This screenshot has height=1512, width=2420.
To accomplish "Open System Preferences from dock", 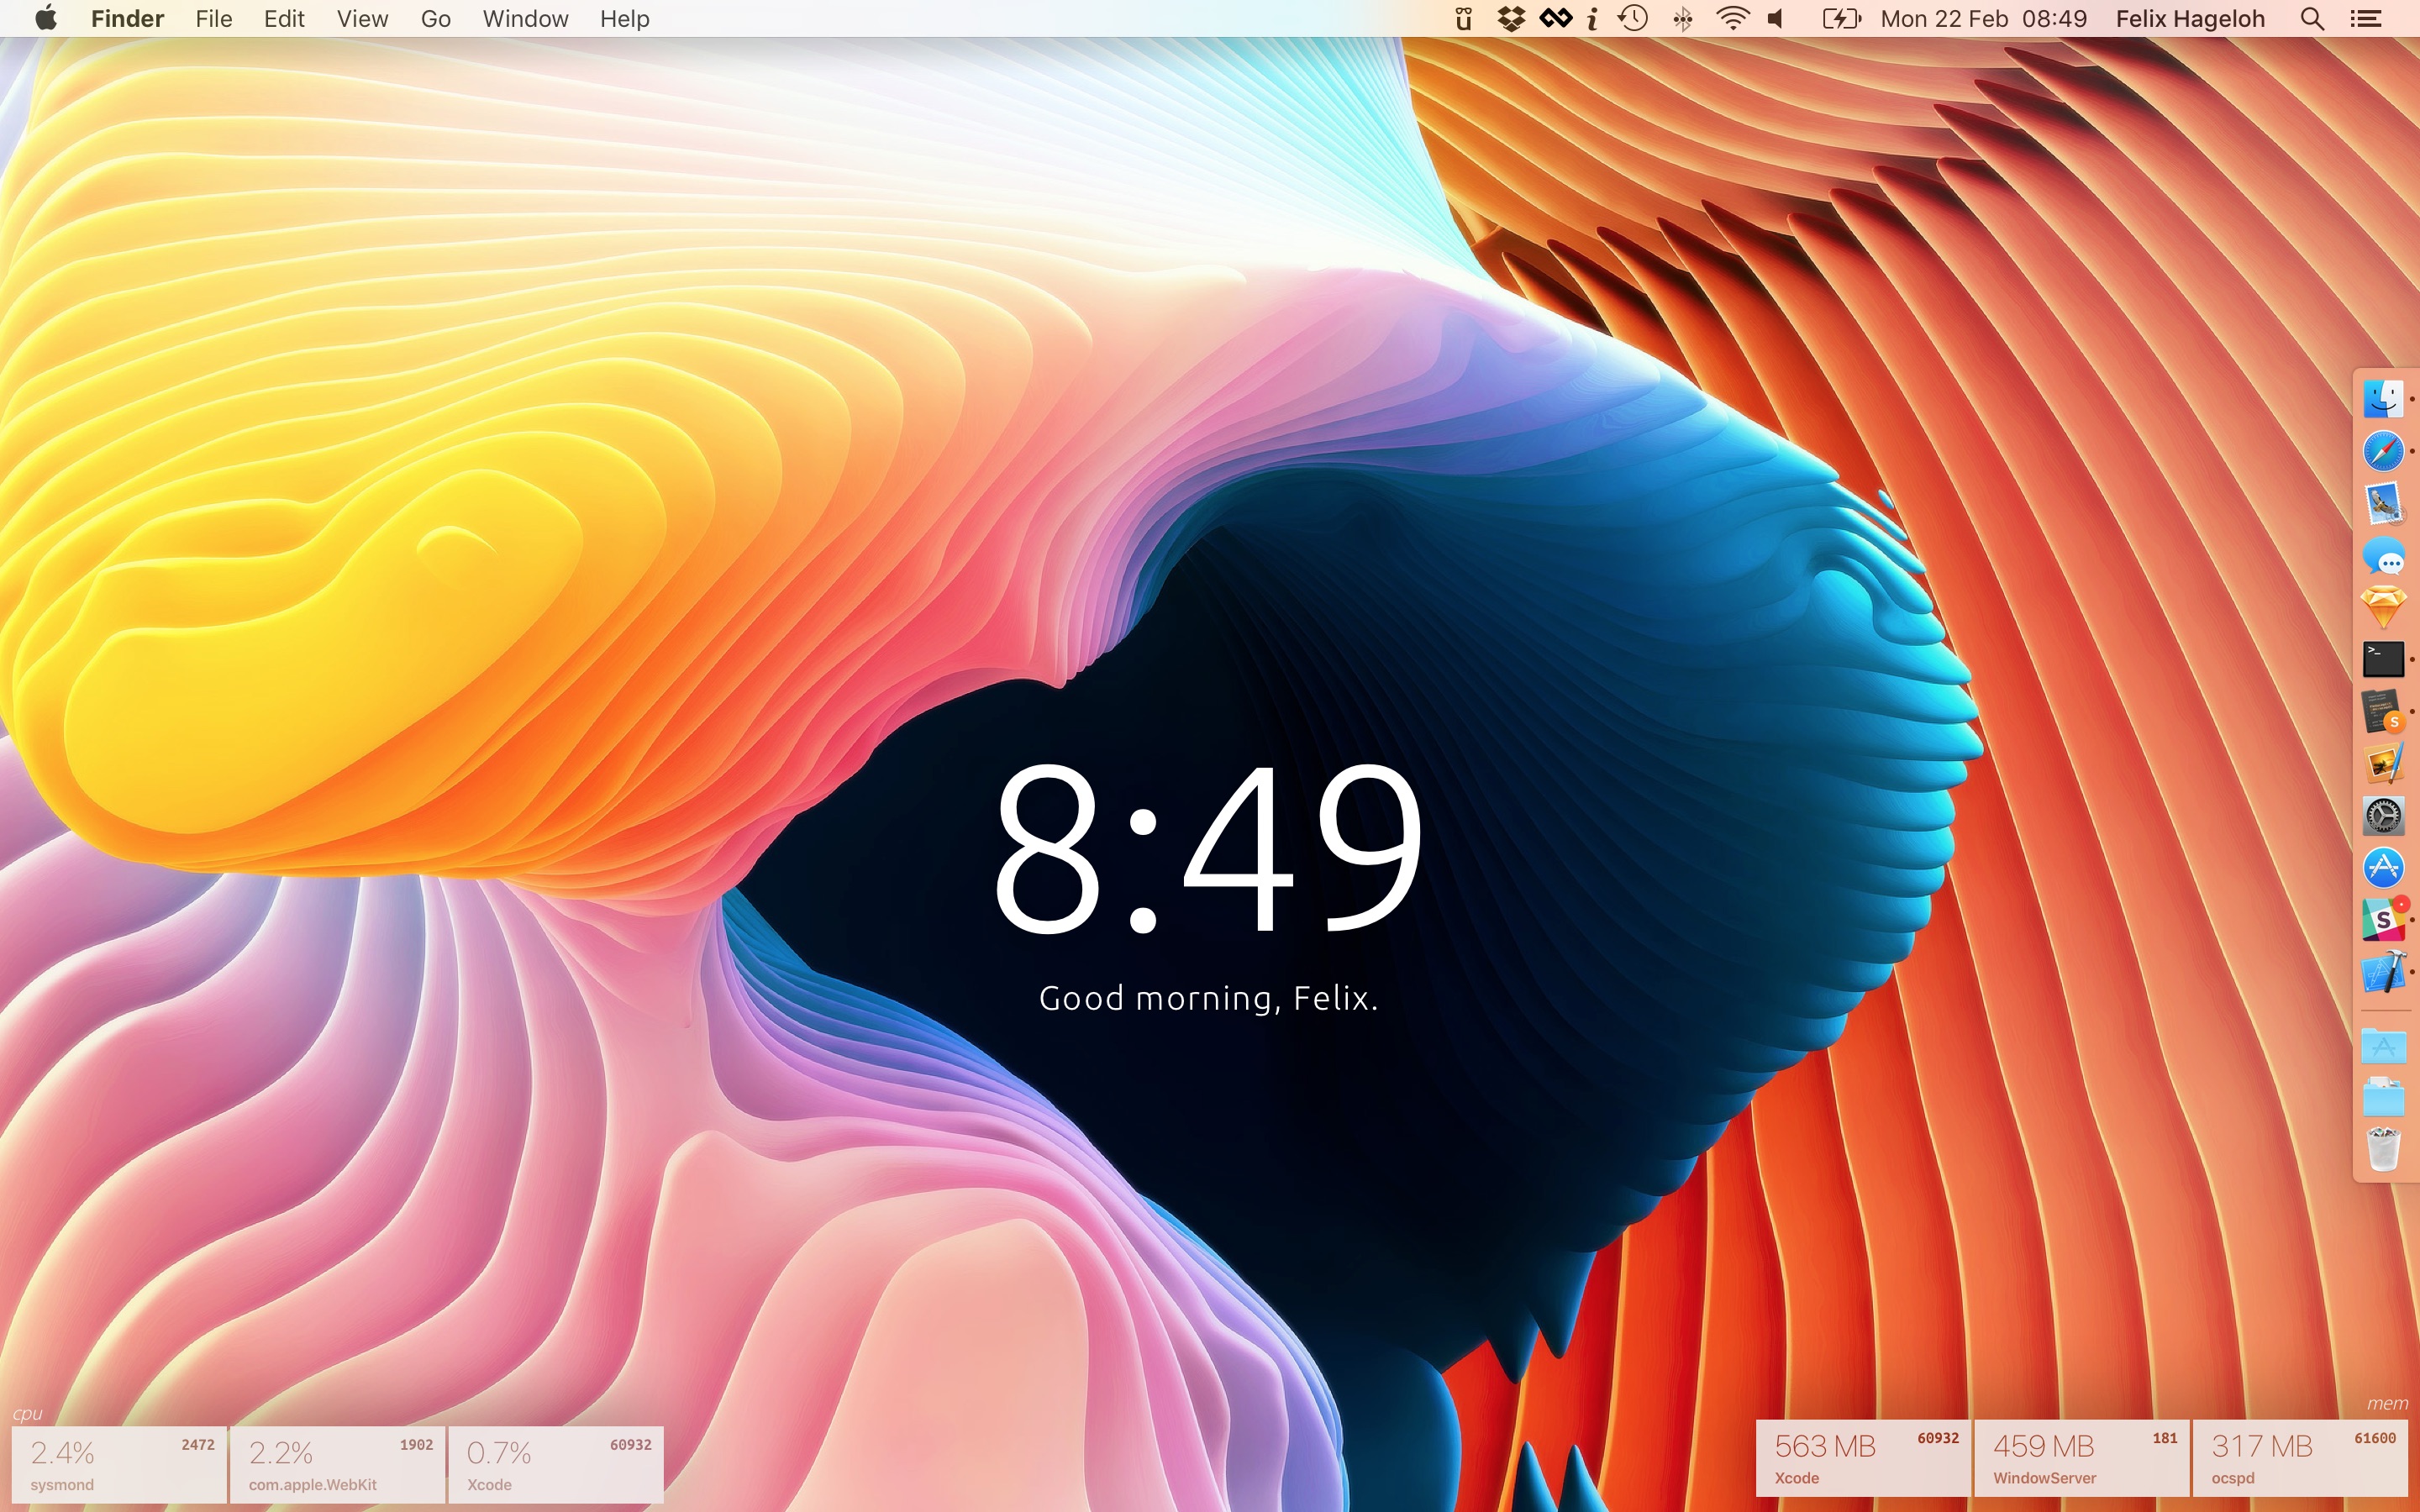I will 2383,816.
